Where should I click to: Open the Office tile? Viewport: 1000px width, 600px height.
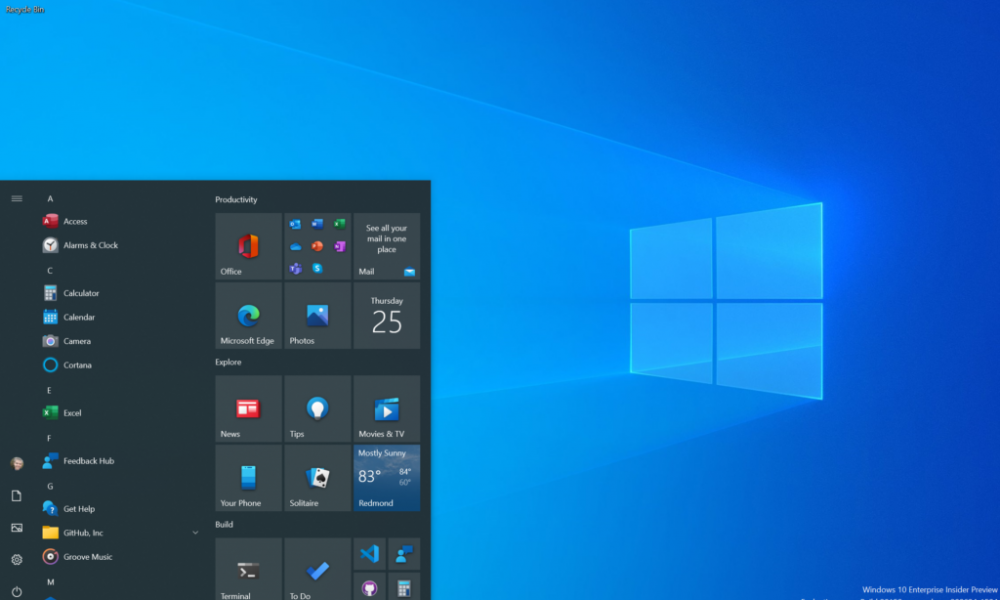tap(248, 246)
